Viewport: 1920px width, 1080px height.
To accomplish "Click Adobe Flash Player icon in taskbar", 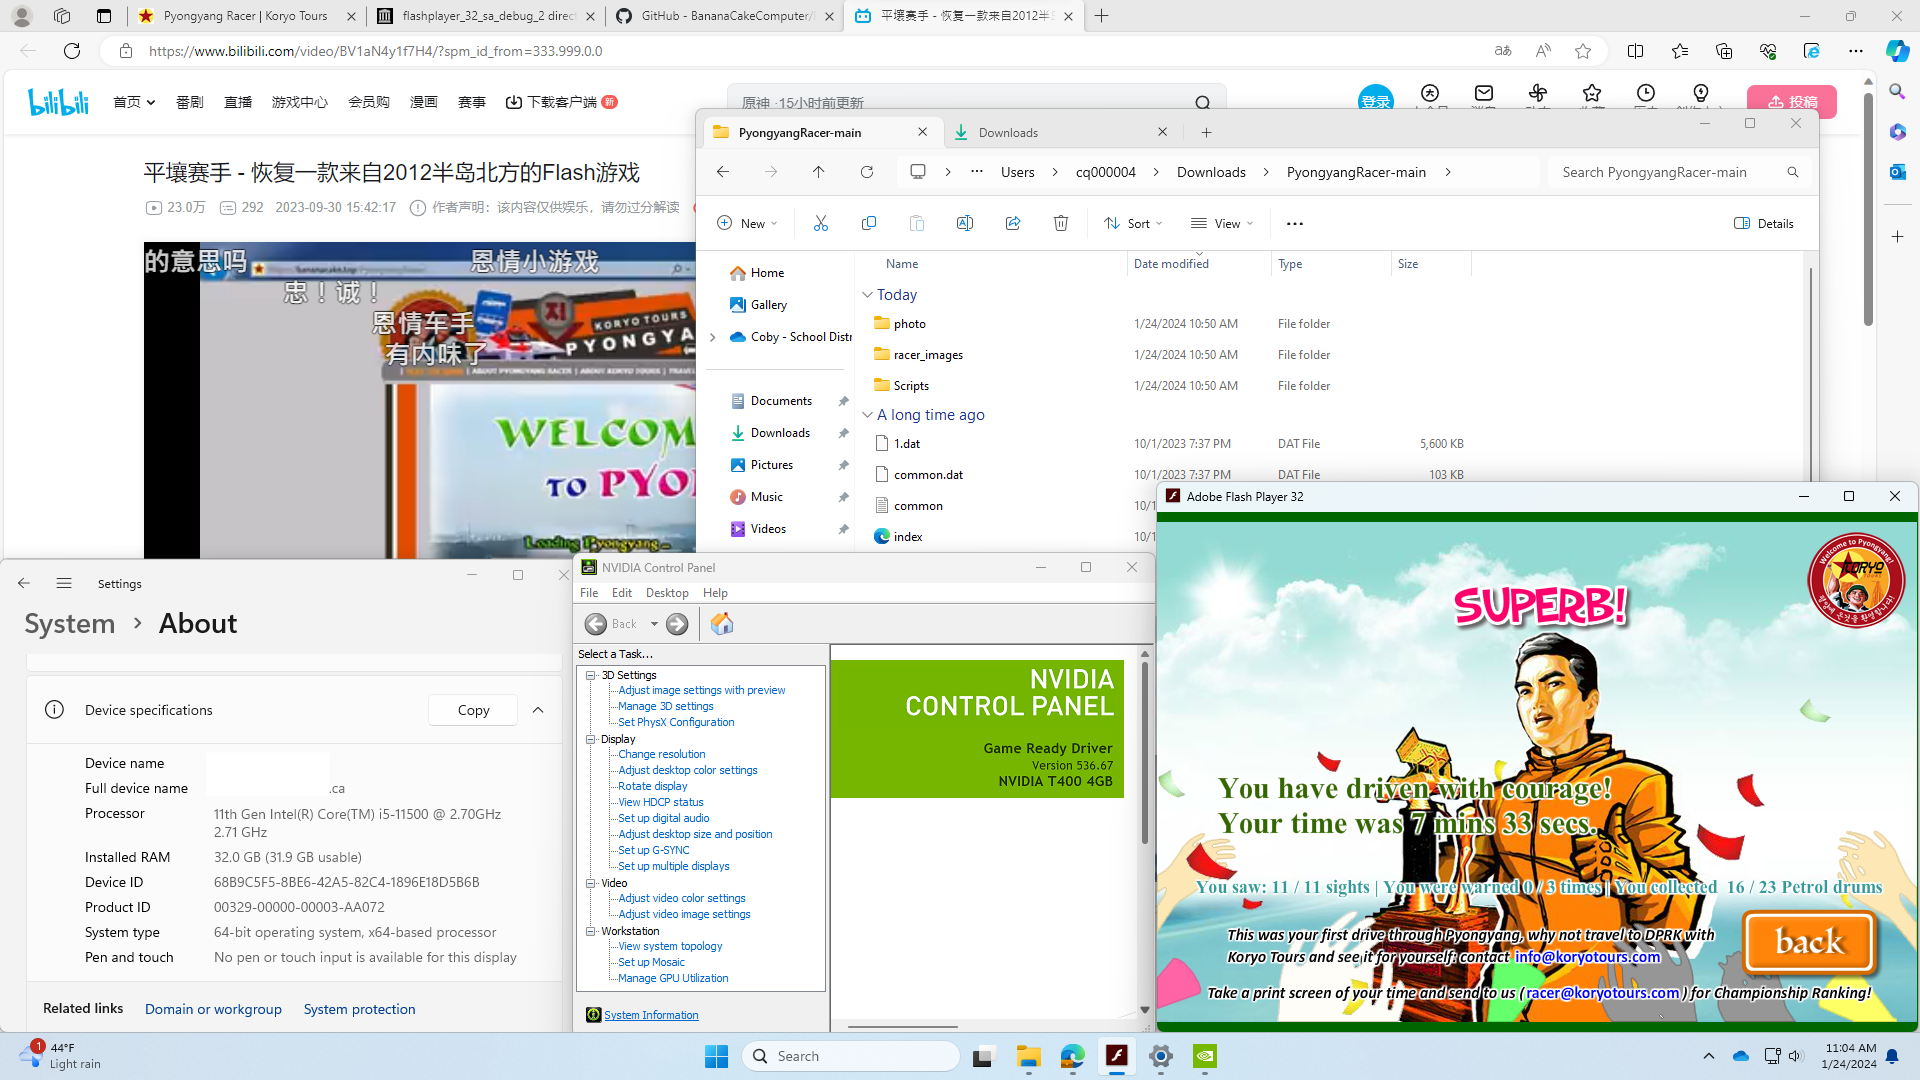I will 1116,1056.
